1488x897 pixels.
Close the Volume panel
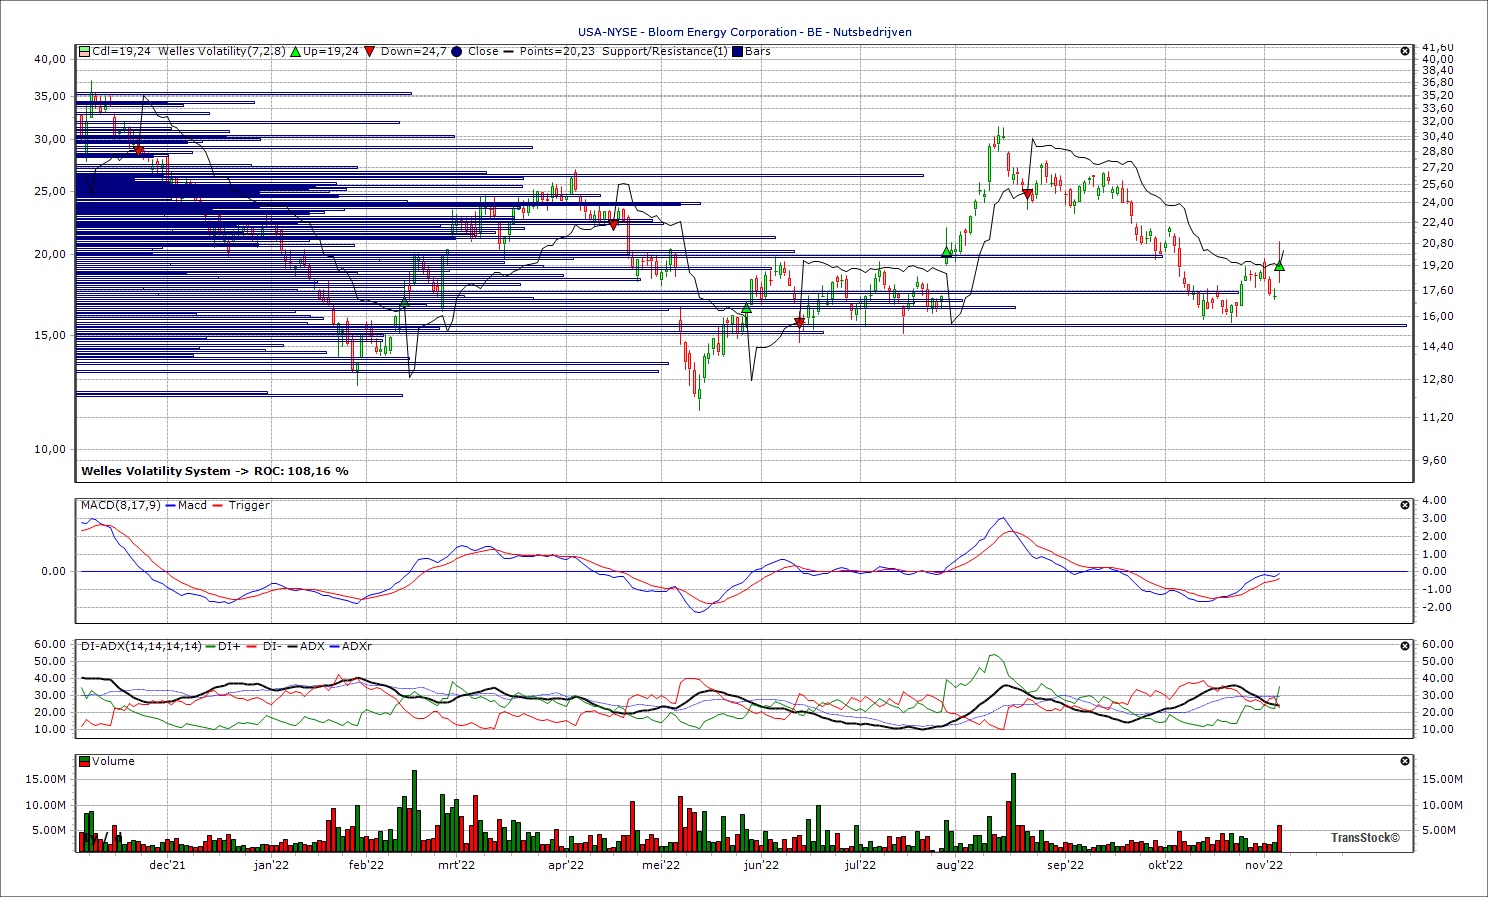click(x=1405, y=761)
